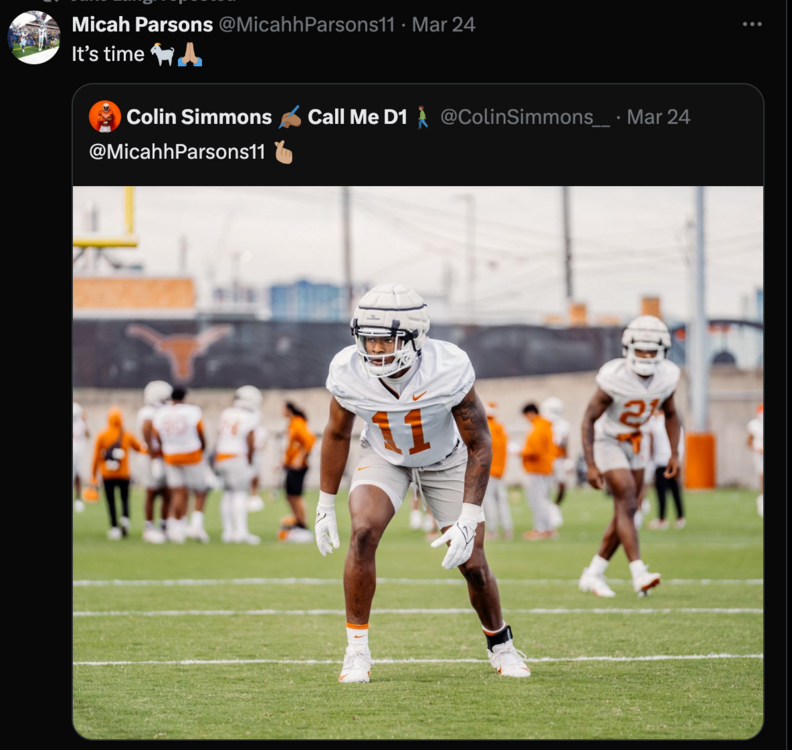
Task: Open the three-dot More options menu
Action: [x=752, y=24]
